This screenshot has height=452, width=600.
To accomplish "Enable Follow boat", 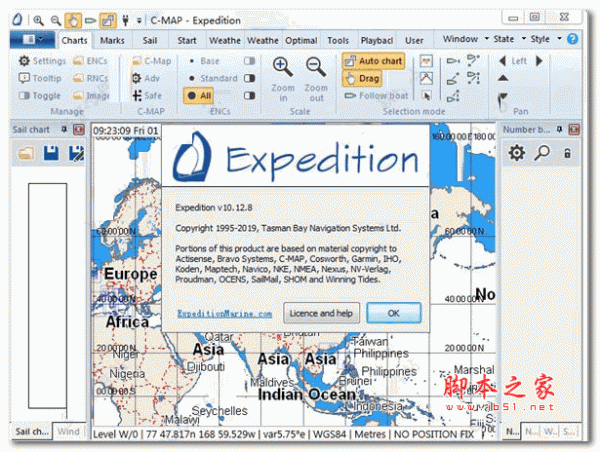I will [376, 96].
